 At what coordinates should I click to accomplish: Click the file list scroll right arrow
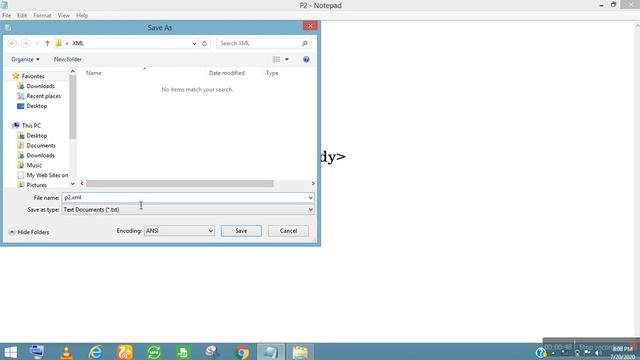313,184
